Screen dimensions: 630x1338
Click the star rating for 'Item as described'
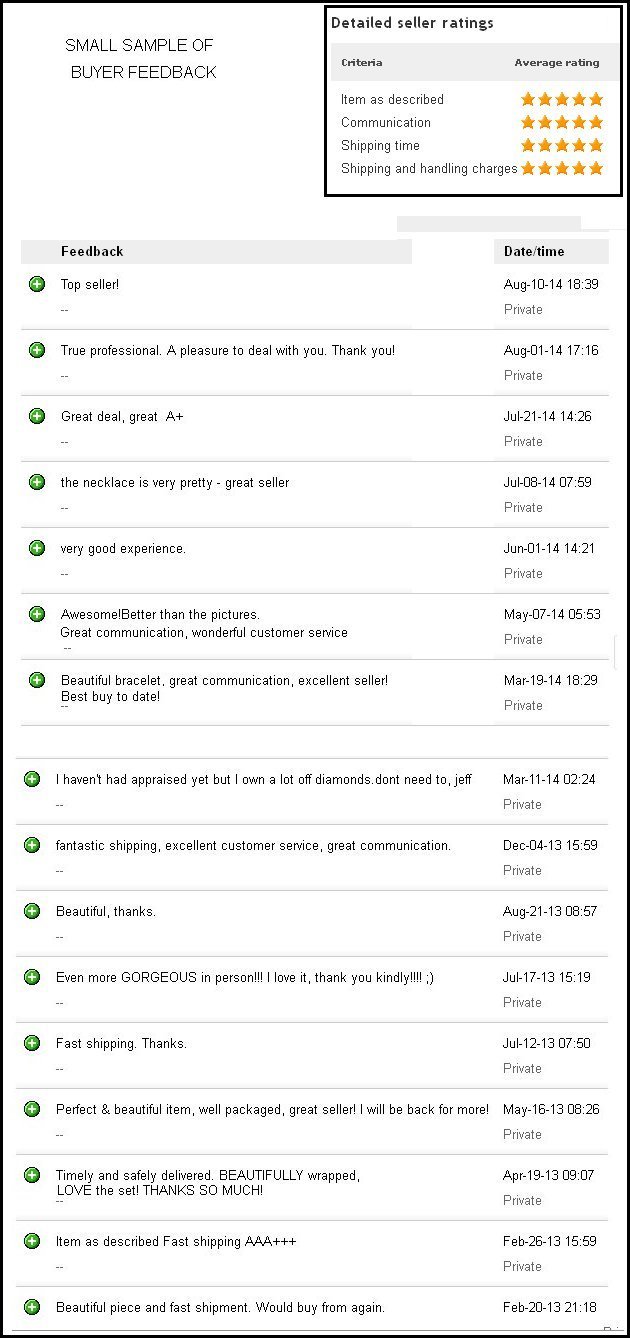[x=562, y=99]
